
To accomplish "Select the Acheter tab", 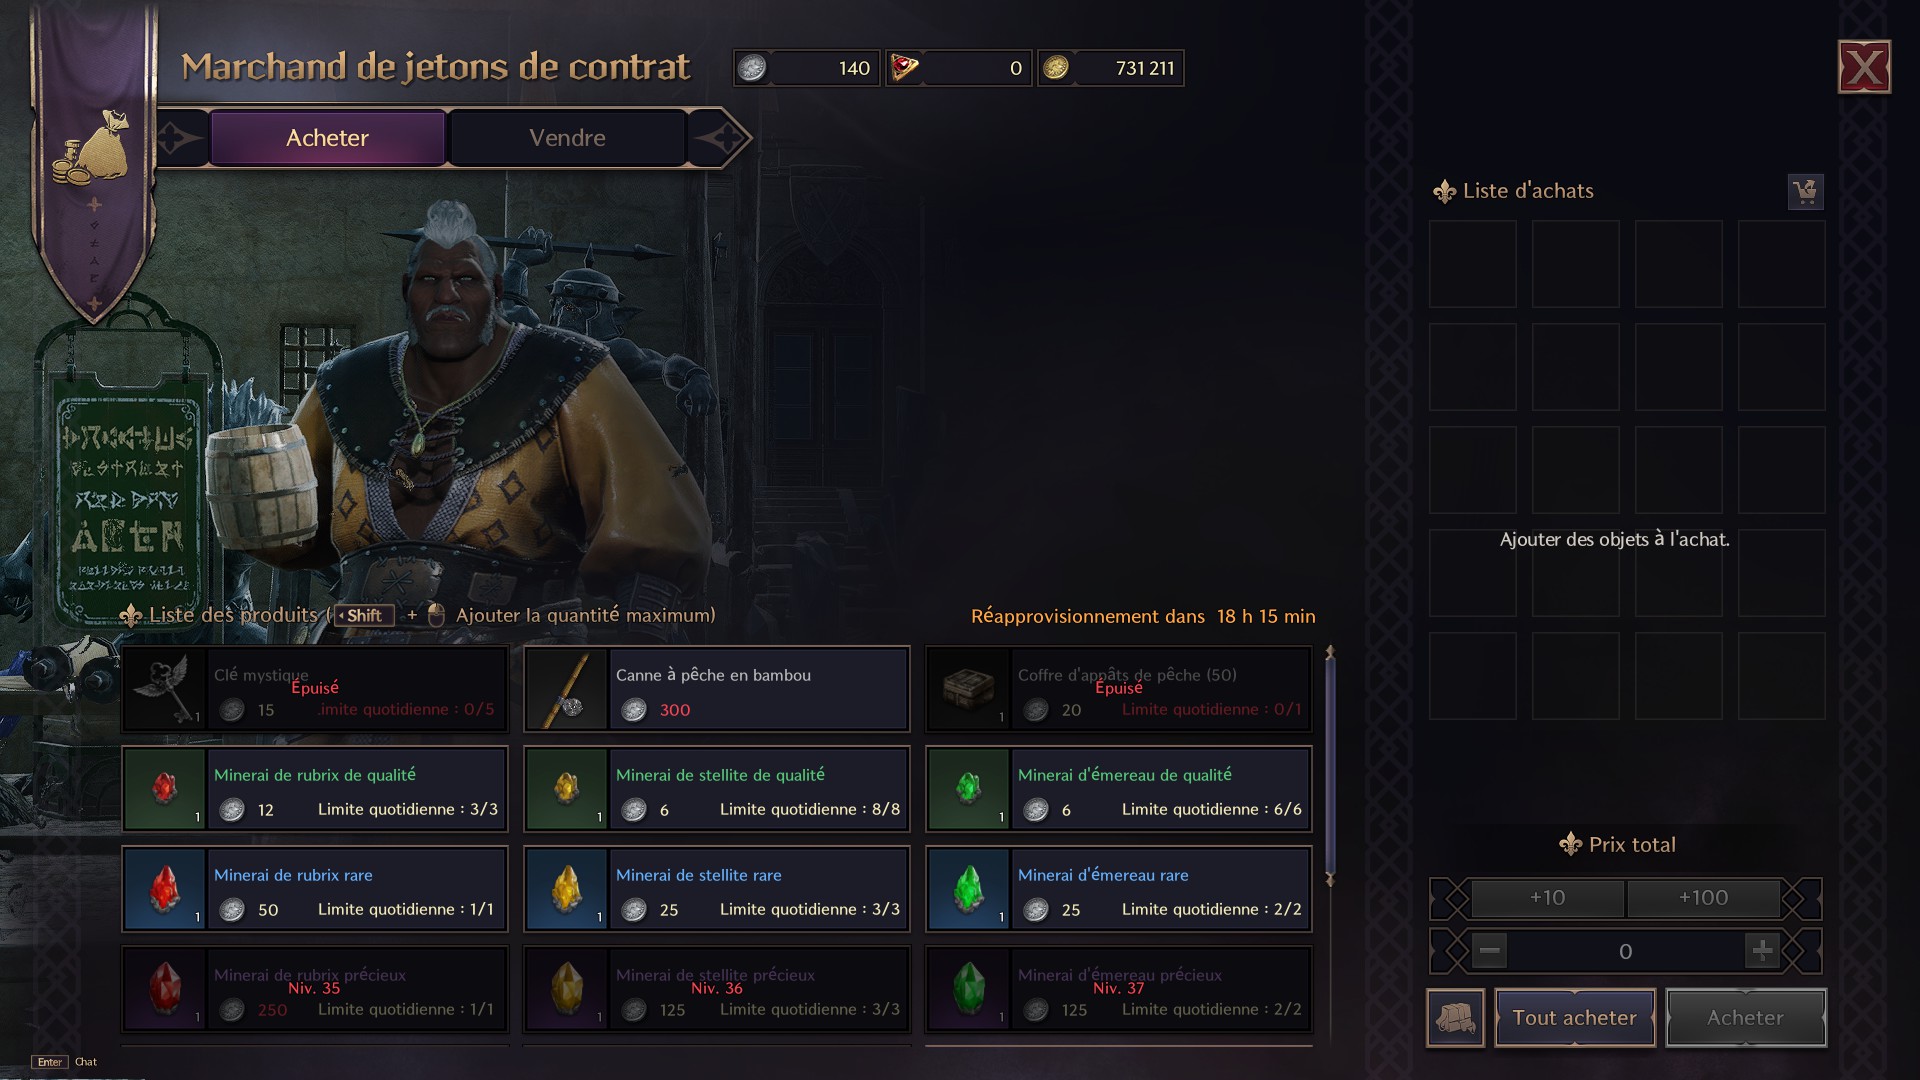I will click(x=327, y=138).
